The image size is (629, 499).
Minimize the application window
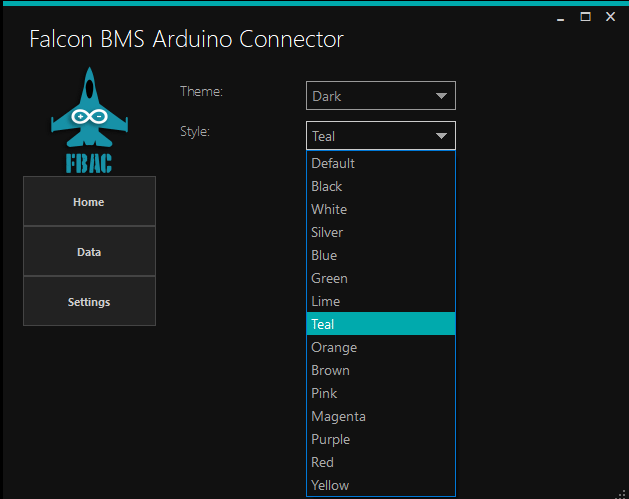point(559,17)
